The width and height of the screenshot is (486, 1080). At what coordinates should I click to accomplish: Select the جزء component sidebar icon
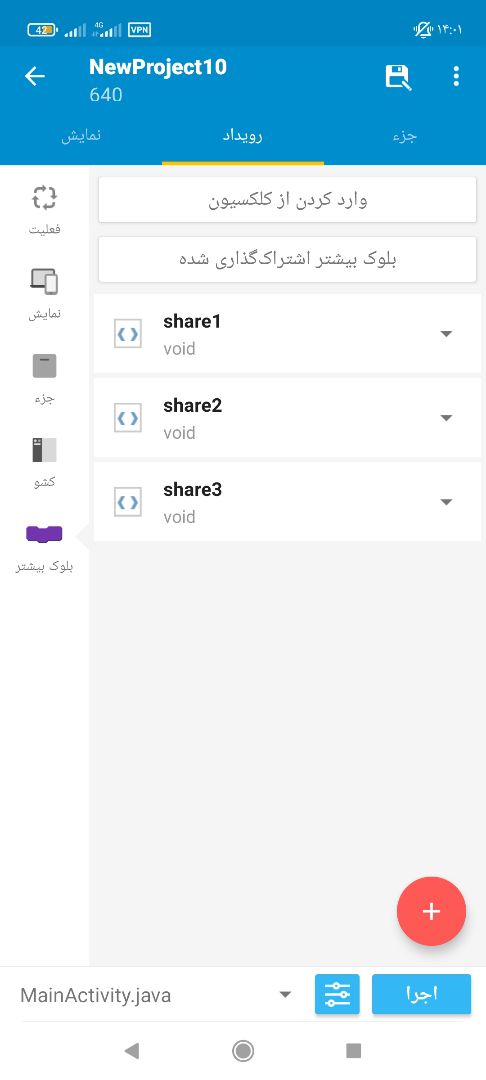coord(45,366)
